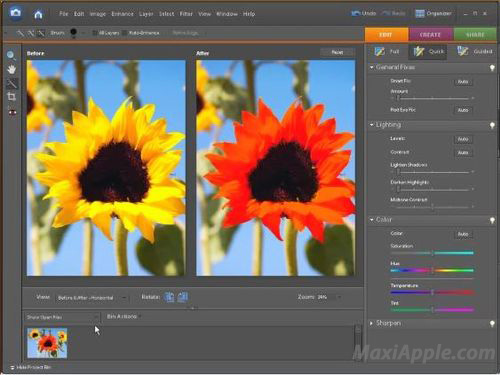The height and width of the screenshot is (375, 500).
Task: Adjust the Temperature slider
Action: point(432,292)
